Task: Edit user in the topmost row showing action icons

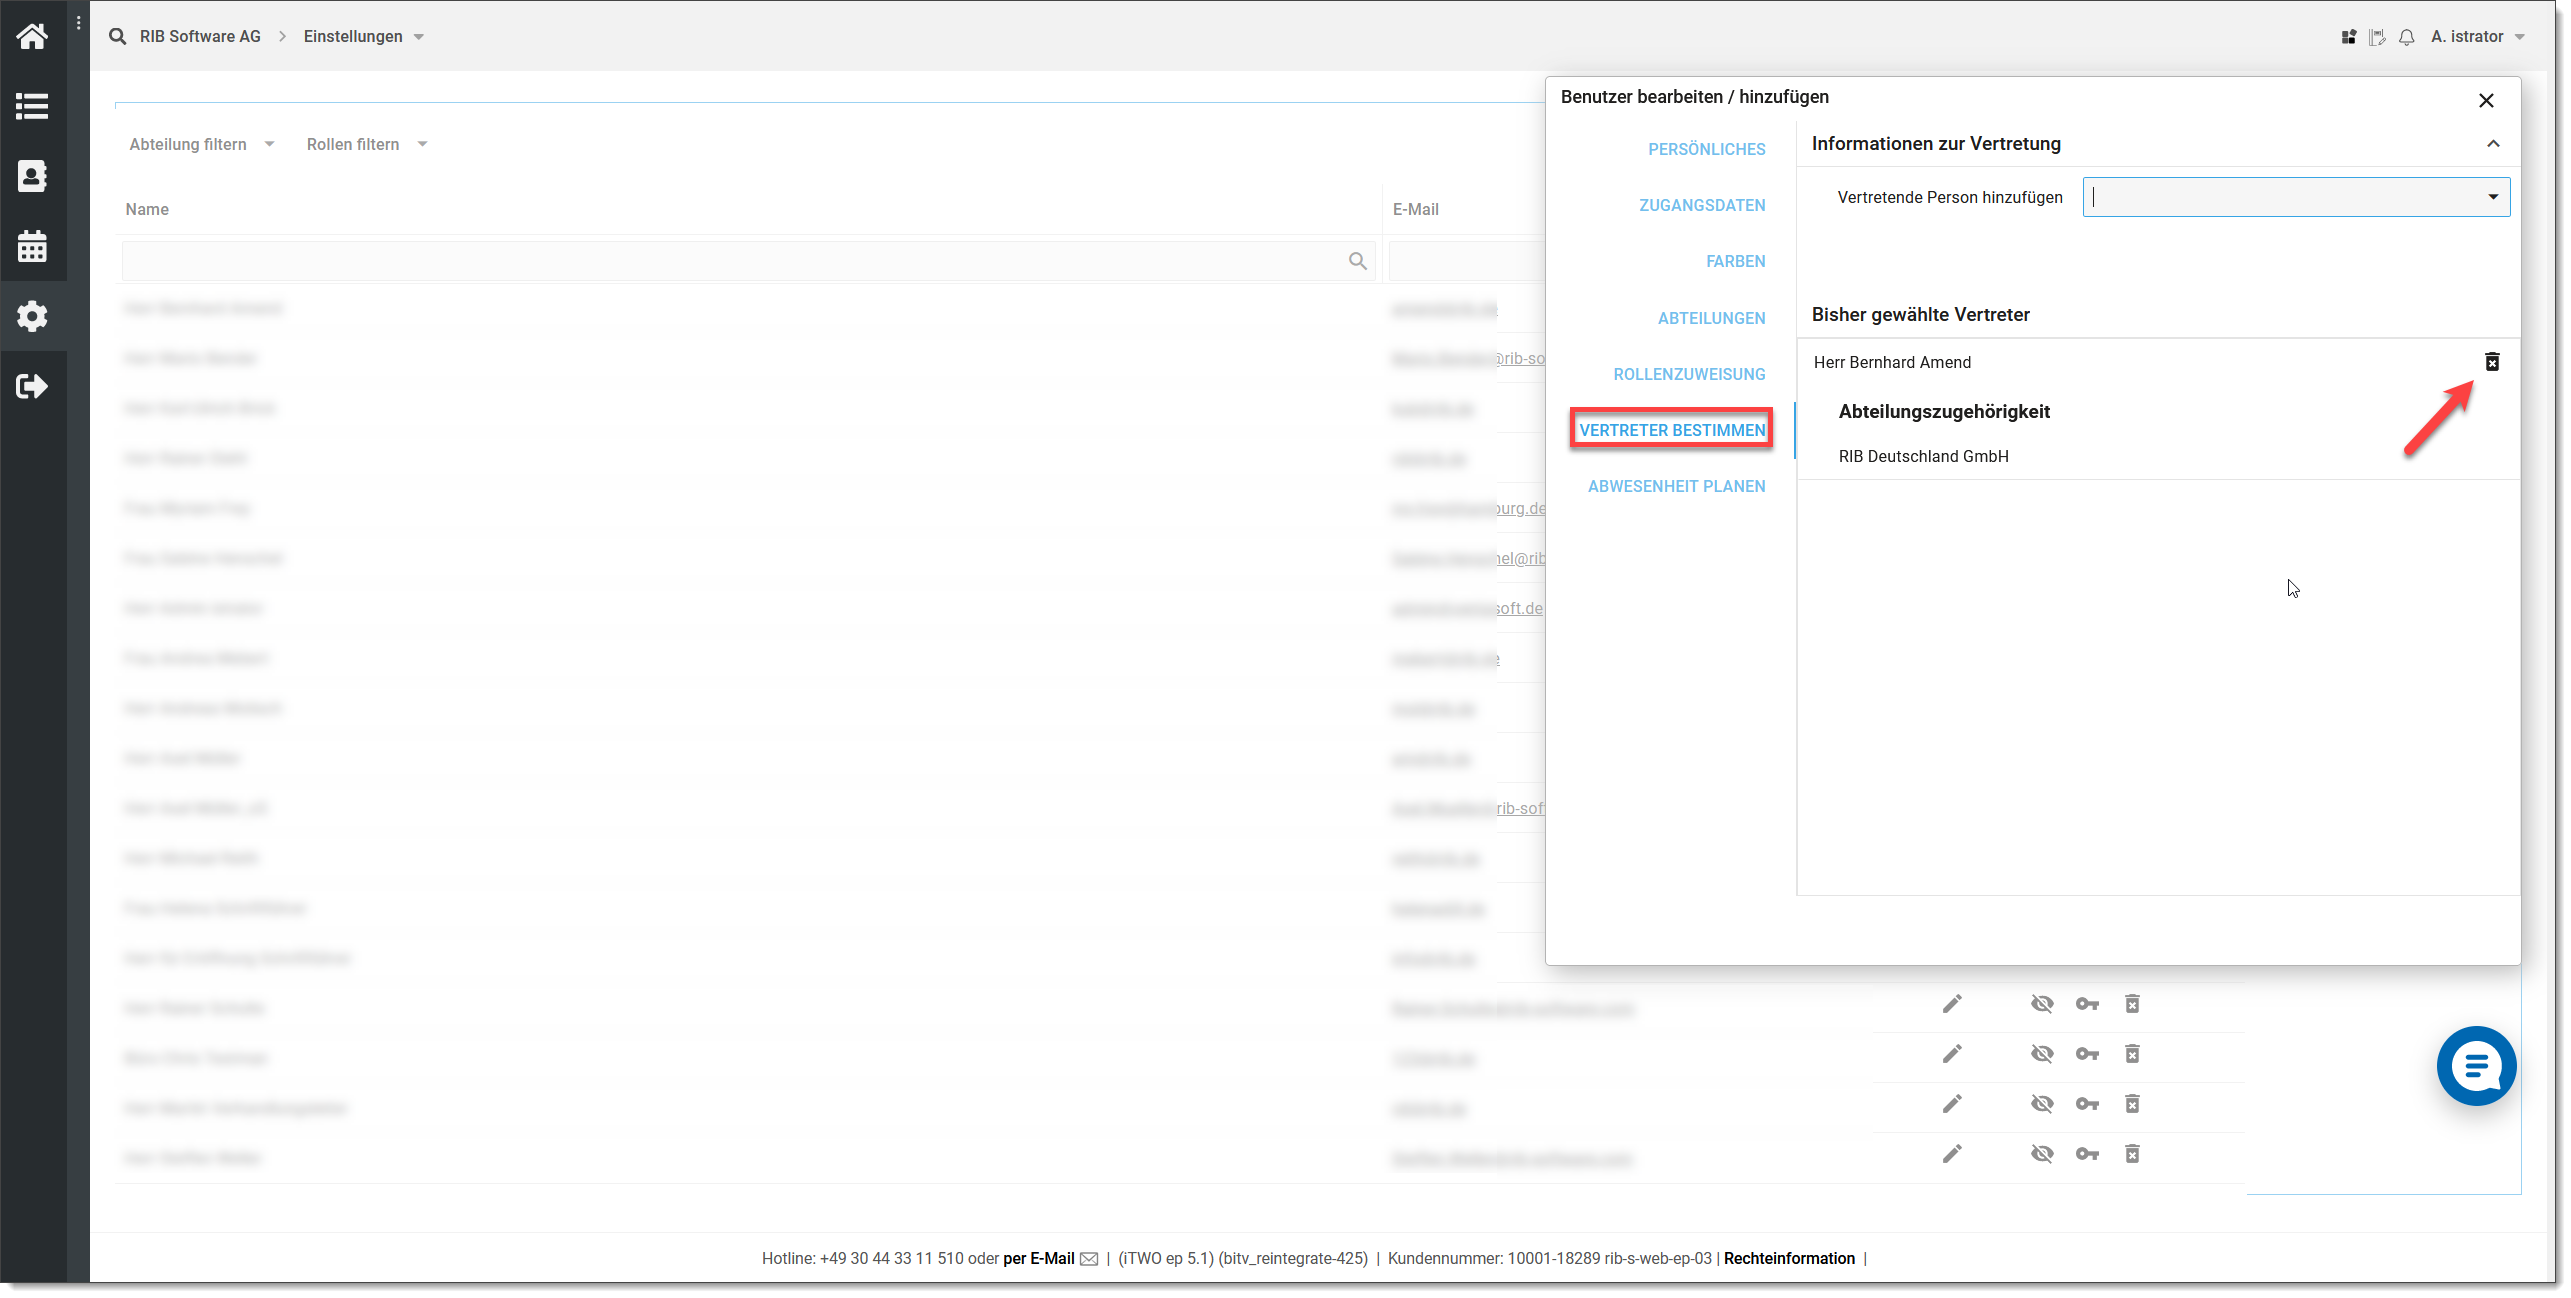Action: tap(1952, 1004)
